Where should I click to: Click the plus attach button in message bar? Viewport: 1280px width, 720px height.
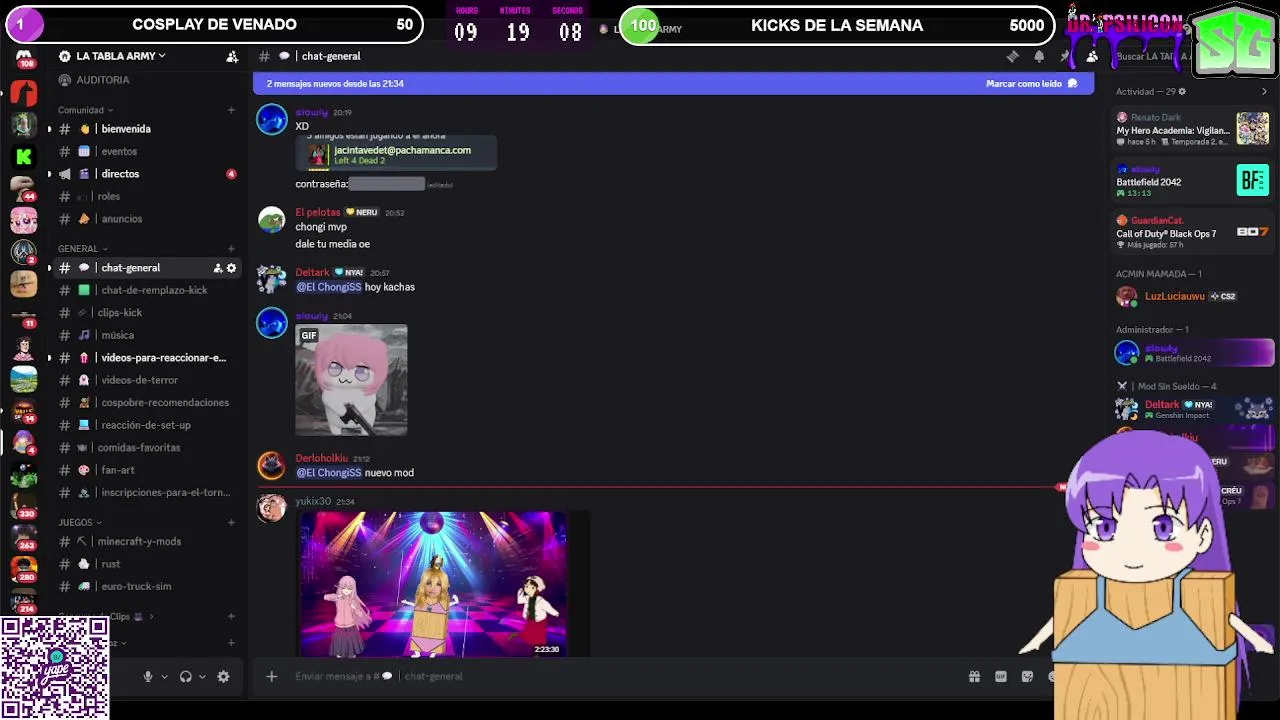point(271,677)
